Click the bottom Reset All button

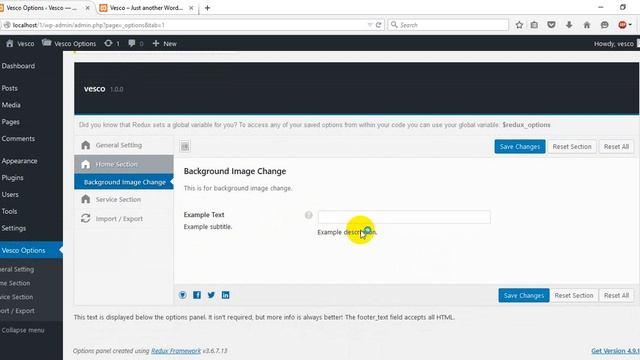coord(616,295)
